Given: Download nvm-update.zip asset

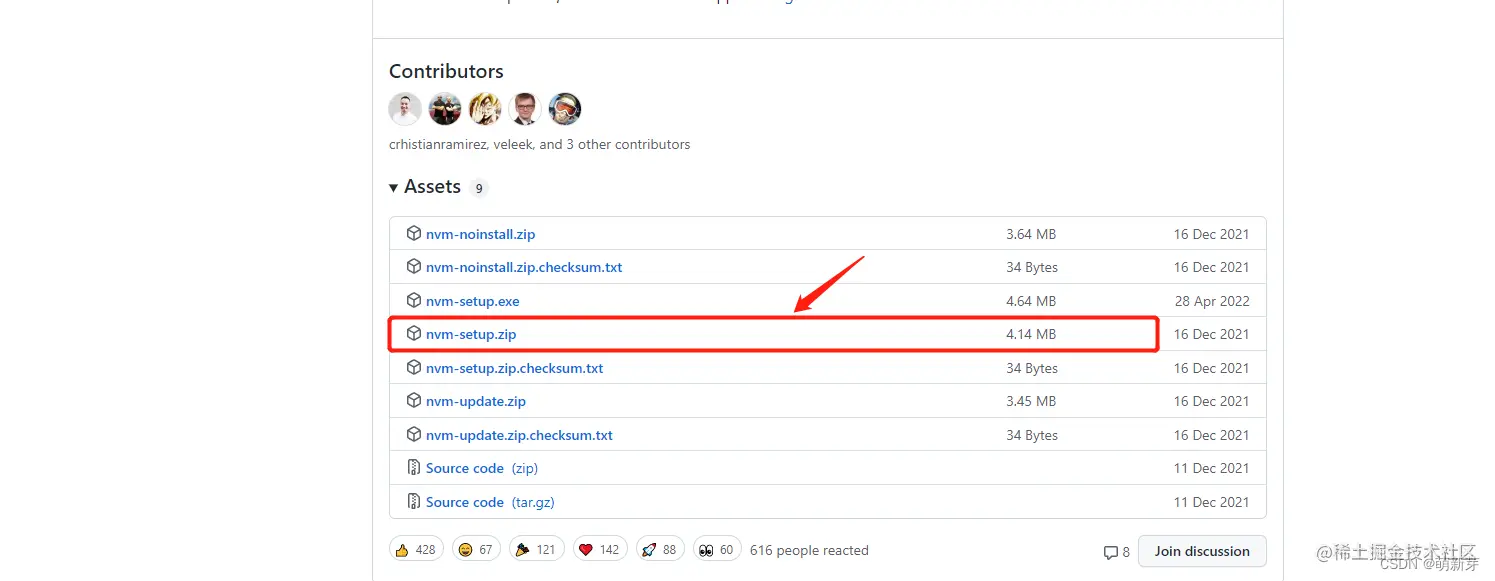Looking at the screenshot, I should click(x=476, y=401).
